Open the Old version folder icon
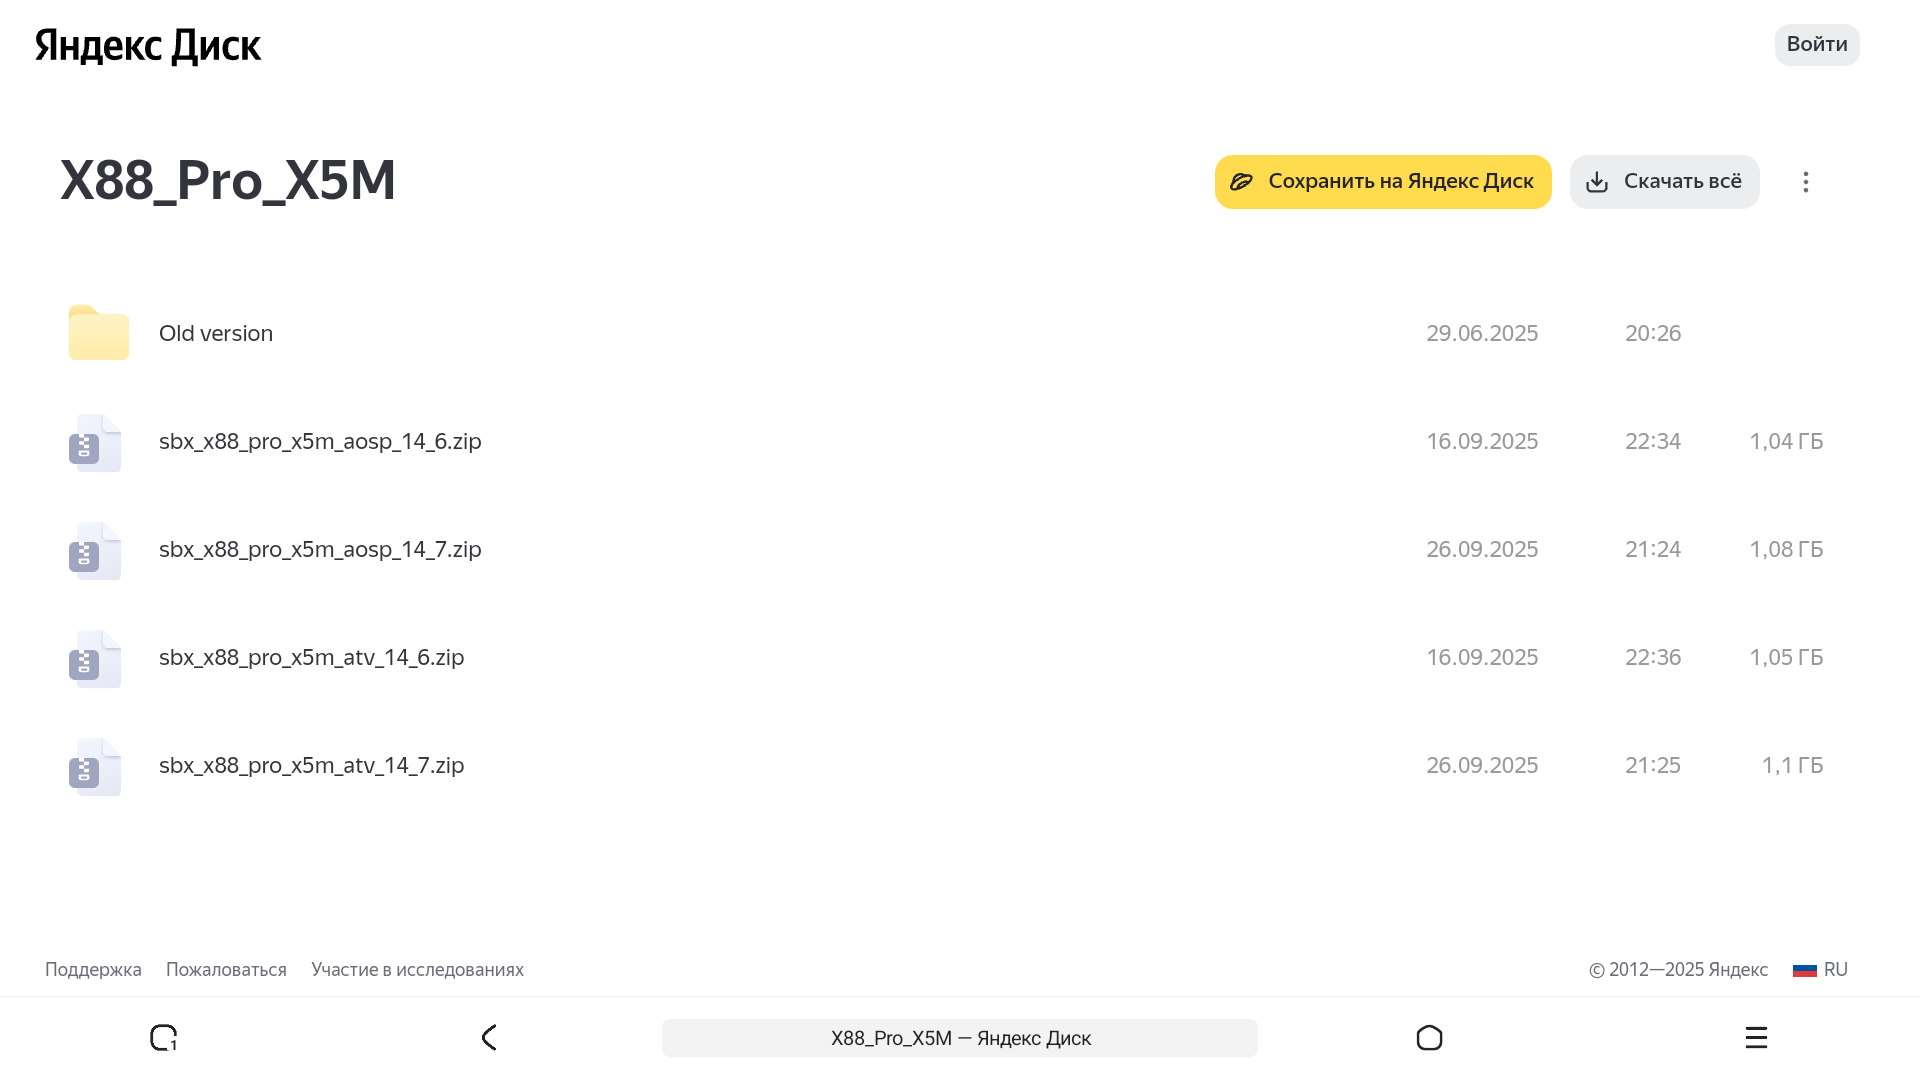 98,333
